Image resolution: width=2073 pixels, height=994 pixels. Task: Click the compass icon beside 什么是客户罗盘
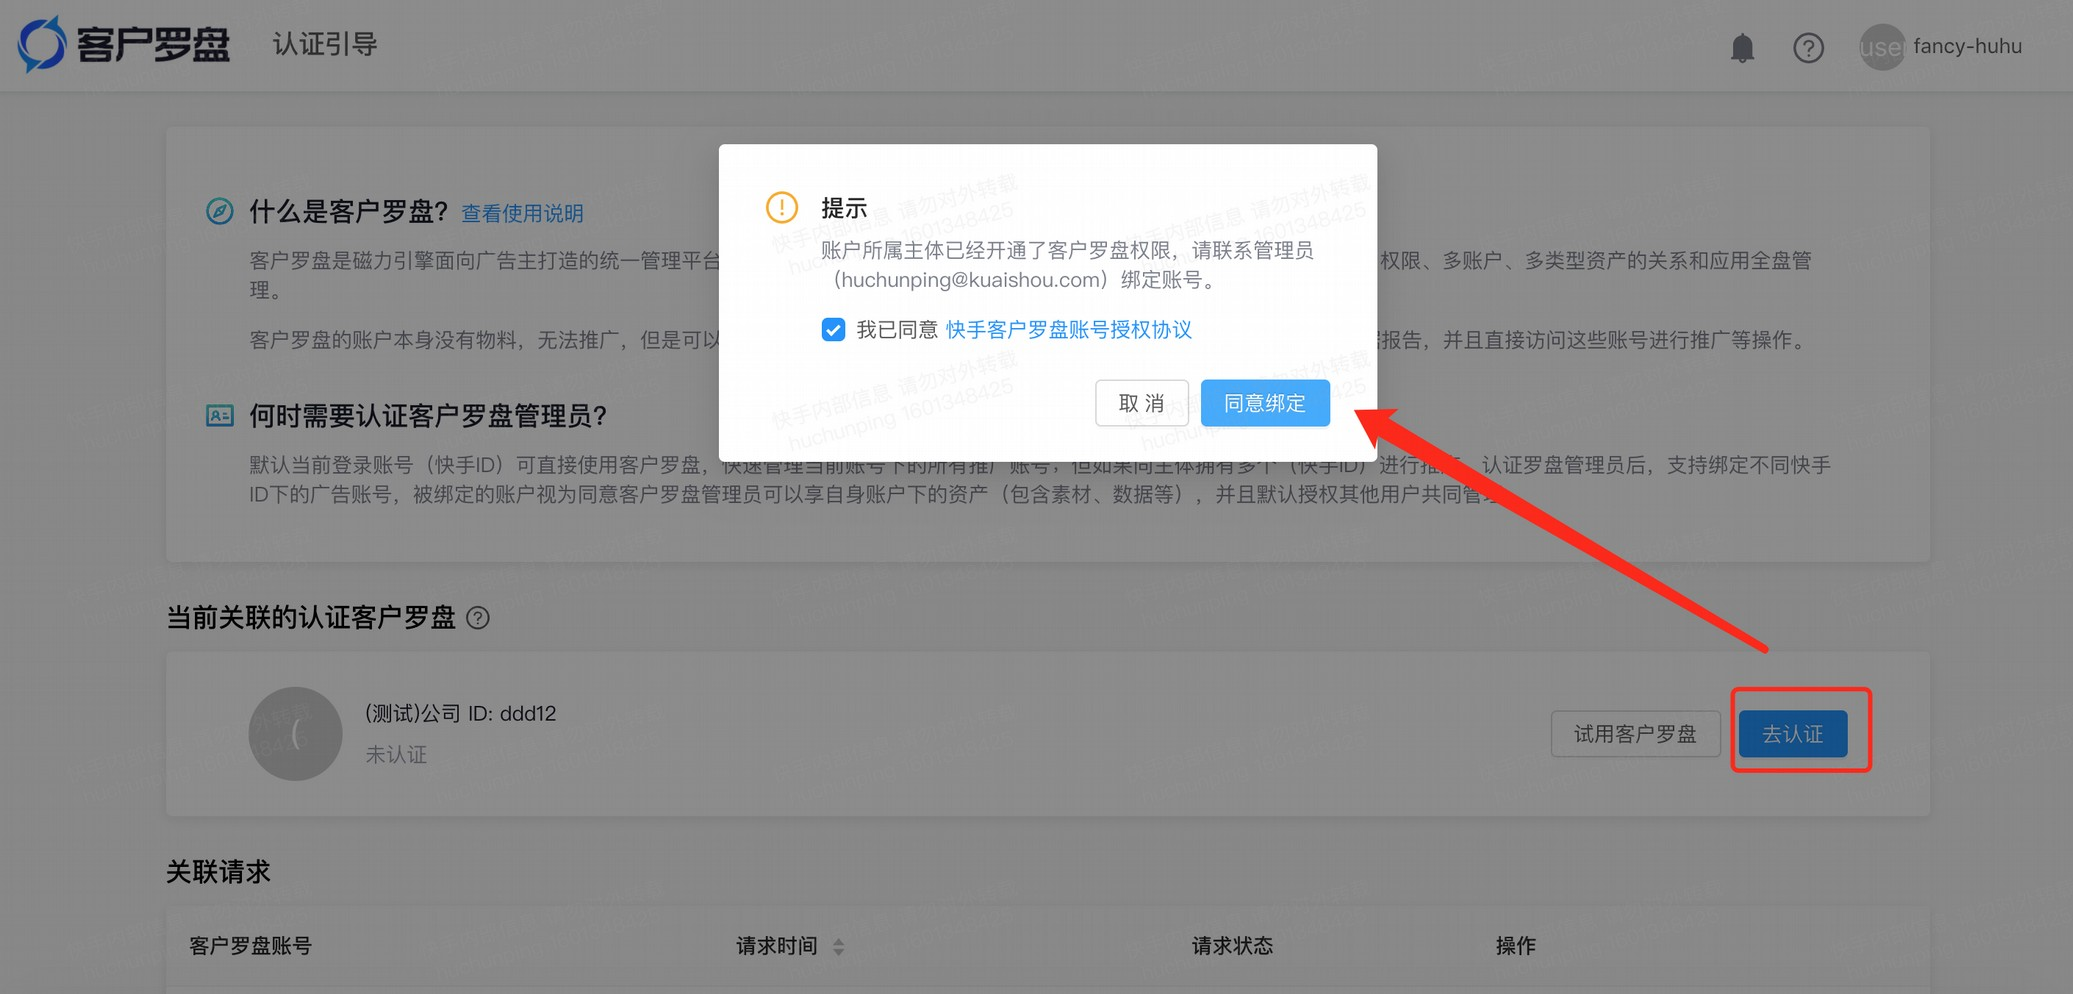point(221,212)
